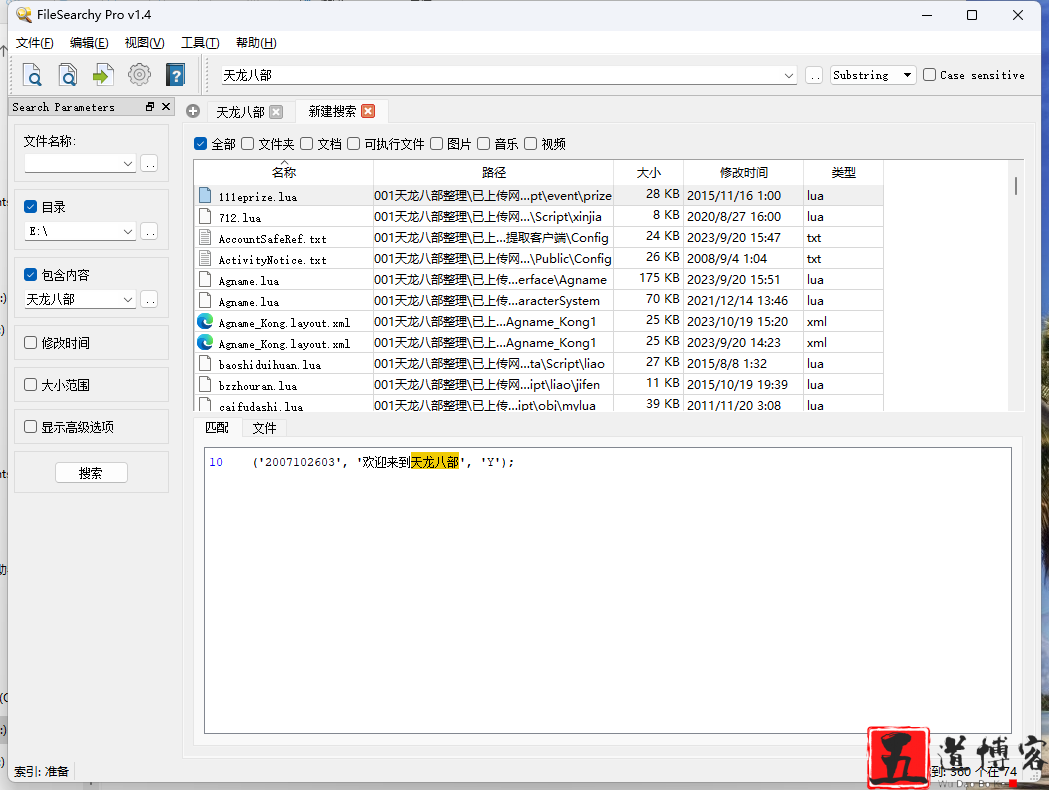
Task: Enable the 视频 filter checkbox
Action: 531,143
